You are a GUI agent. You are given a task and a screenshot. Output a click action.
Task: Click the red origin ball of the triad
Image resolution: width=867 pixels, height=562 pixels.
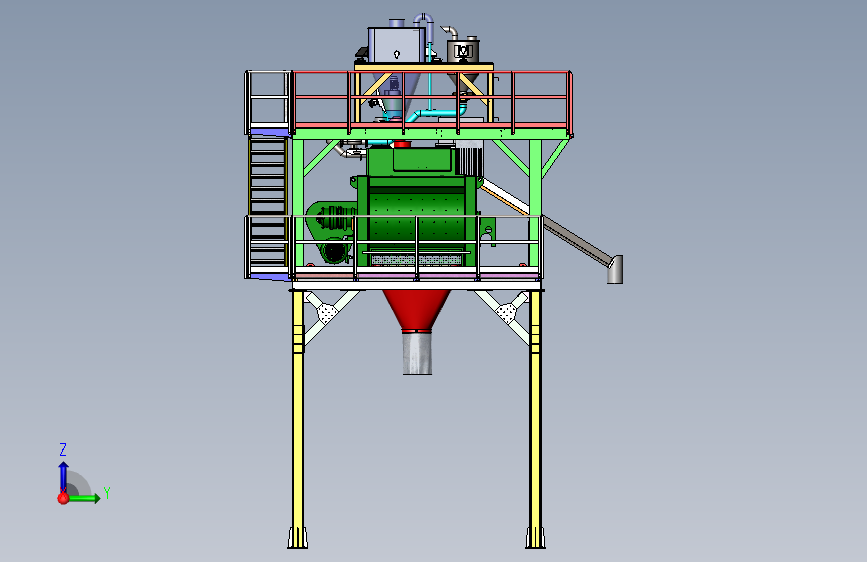(x=63, y=498)
